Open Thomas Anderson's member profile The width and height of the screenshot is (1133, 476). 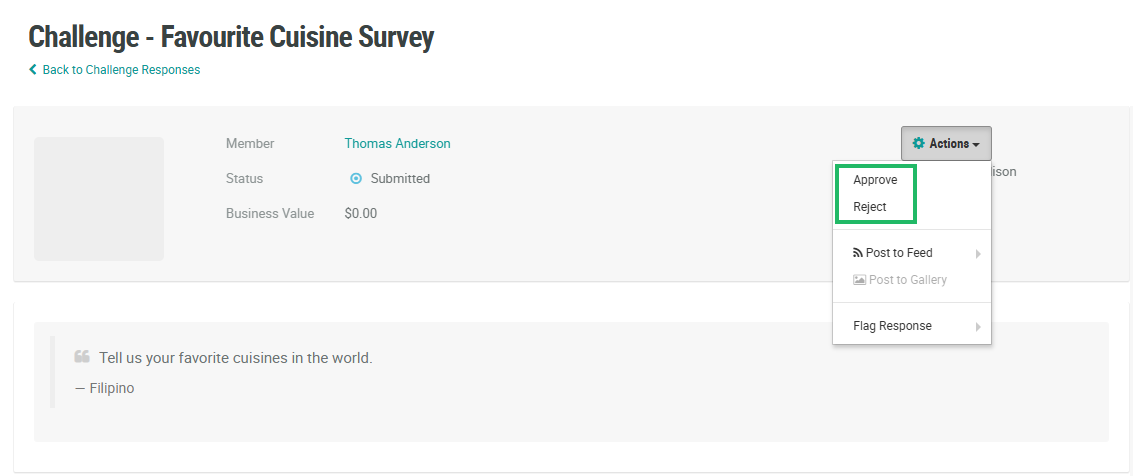click(x=397, y=144)
